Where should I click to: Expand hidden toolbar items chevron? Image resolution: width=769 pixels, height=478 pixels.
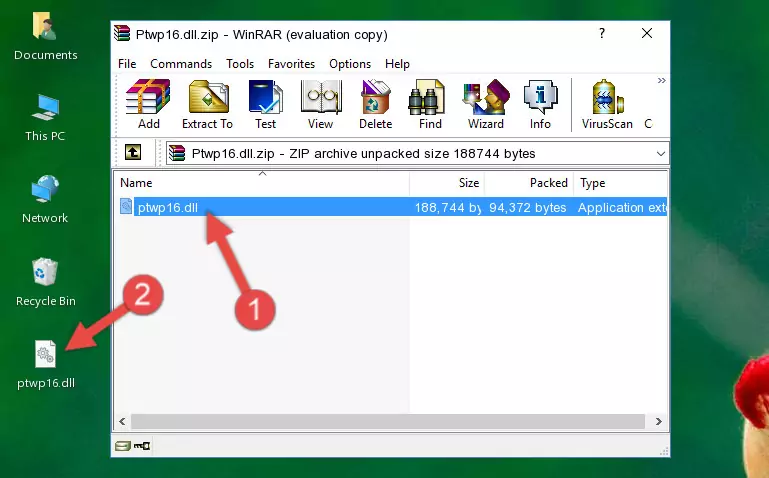coord(662,80)
